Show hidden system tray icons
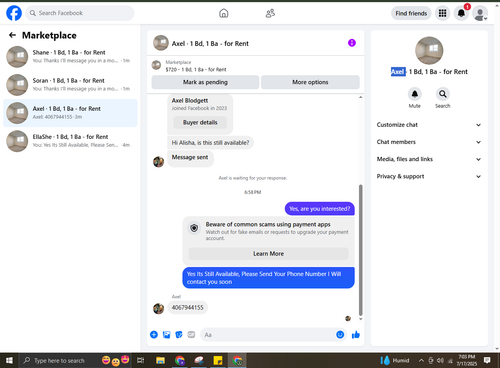 421,360
